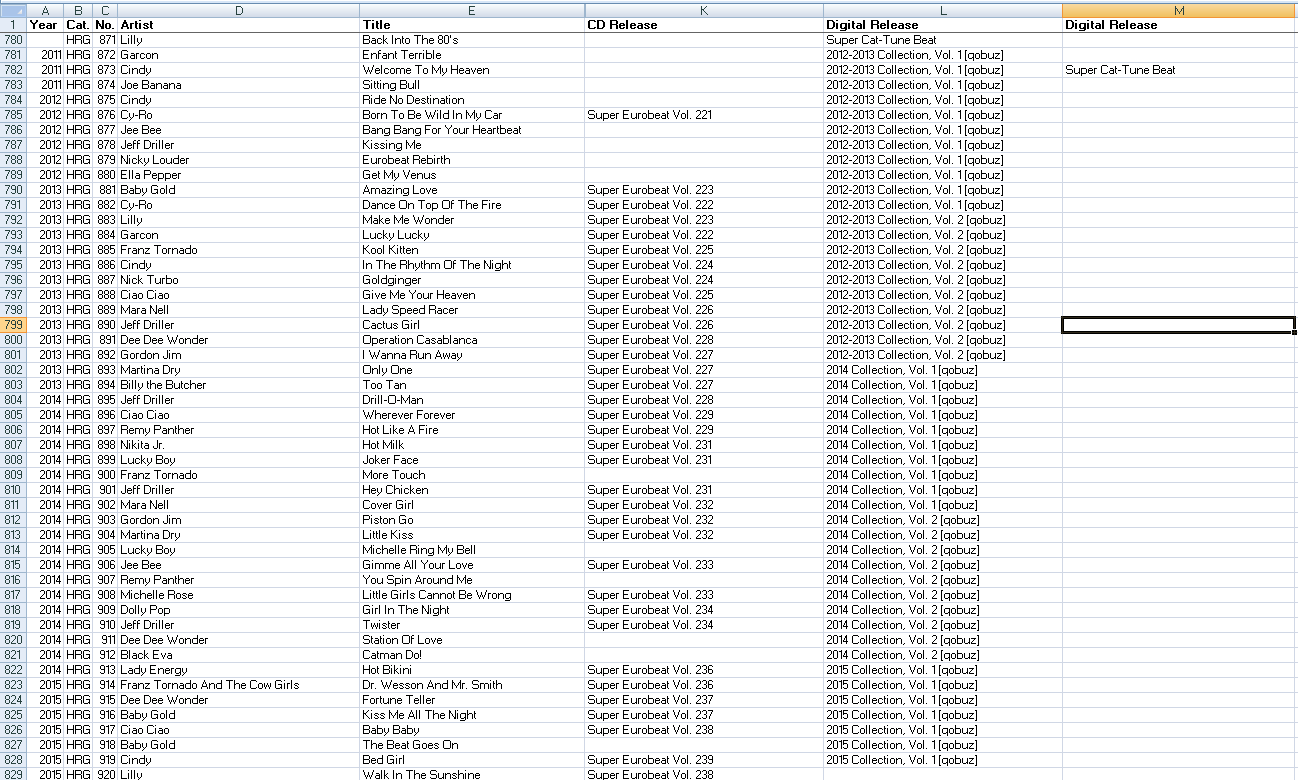The width and height of the screenshot is (1298, 780).
Task: Select row 829 header
Action: [13, 760]
